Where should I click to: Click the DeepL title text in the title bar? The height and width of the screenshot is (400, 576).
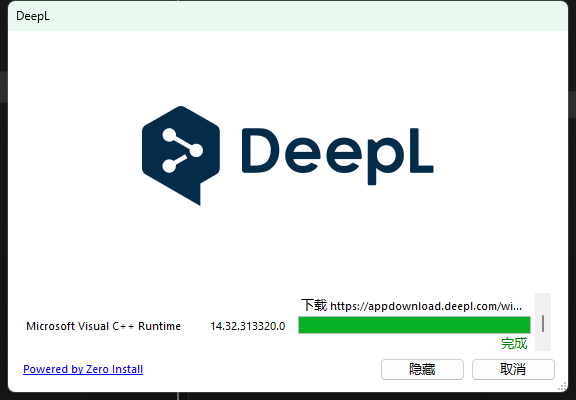tap(33, 16)
